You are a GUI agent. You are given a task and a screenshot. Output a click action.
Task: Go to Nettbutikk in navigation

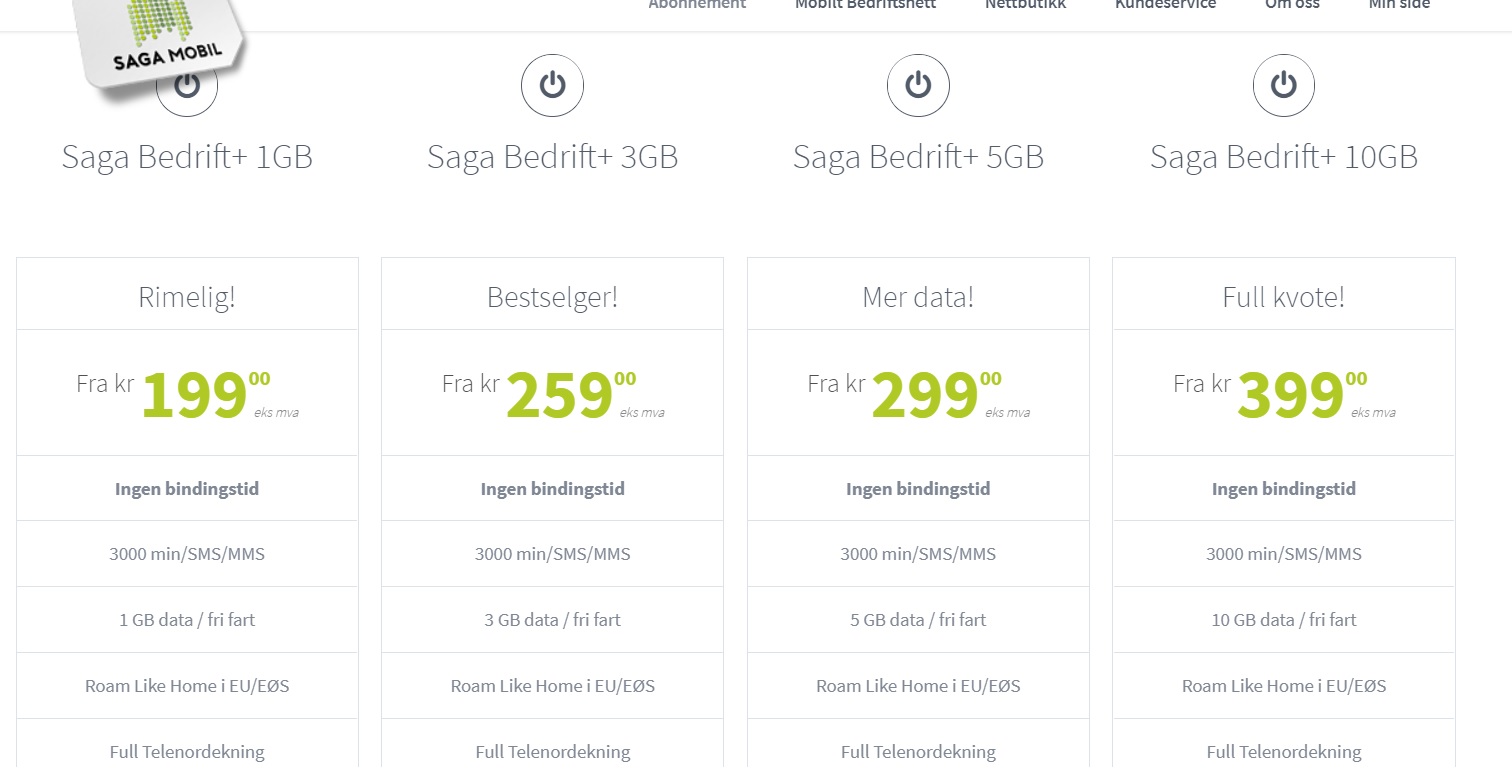[1025, 5]
